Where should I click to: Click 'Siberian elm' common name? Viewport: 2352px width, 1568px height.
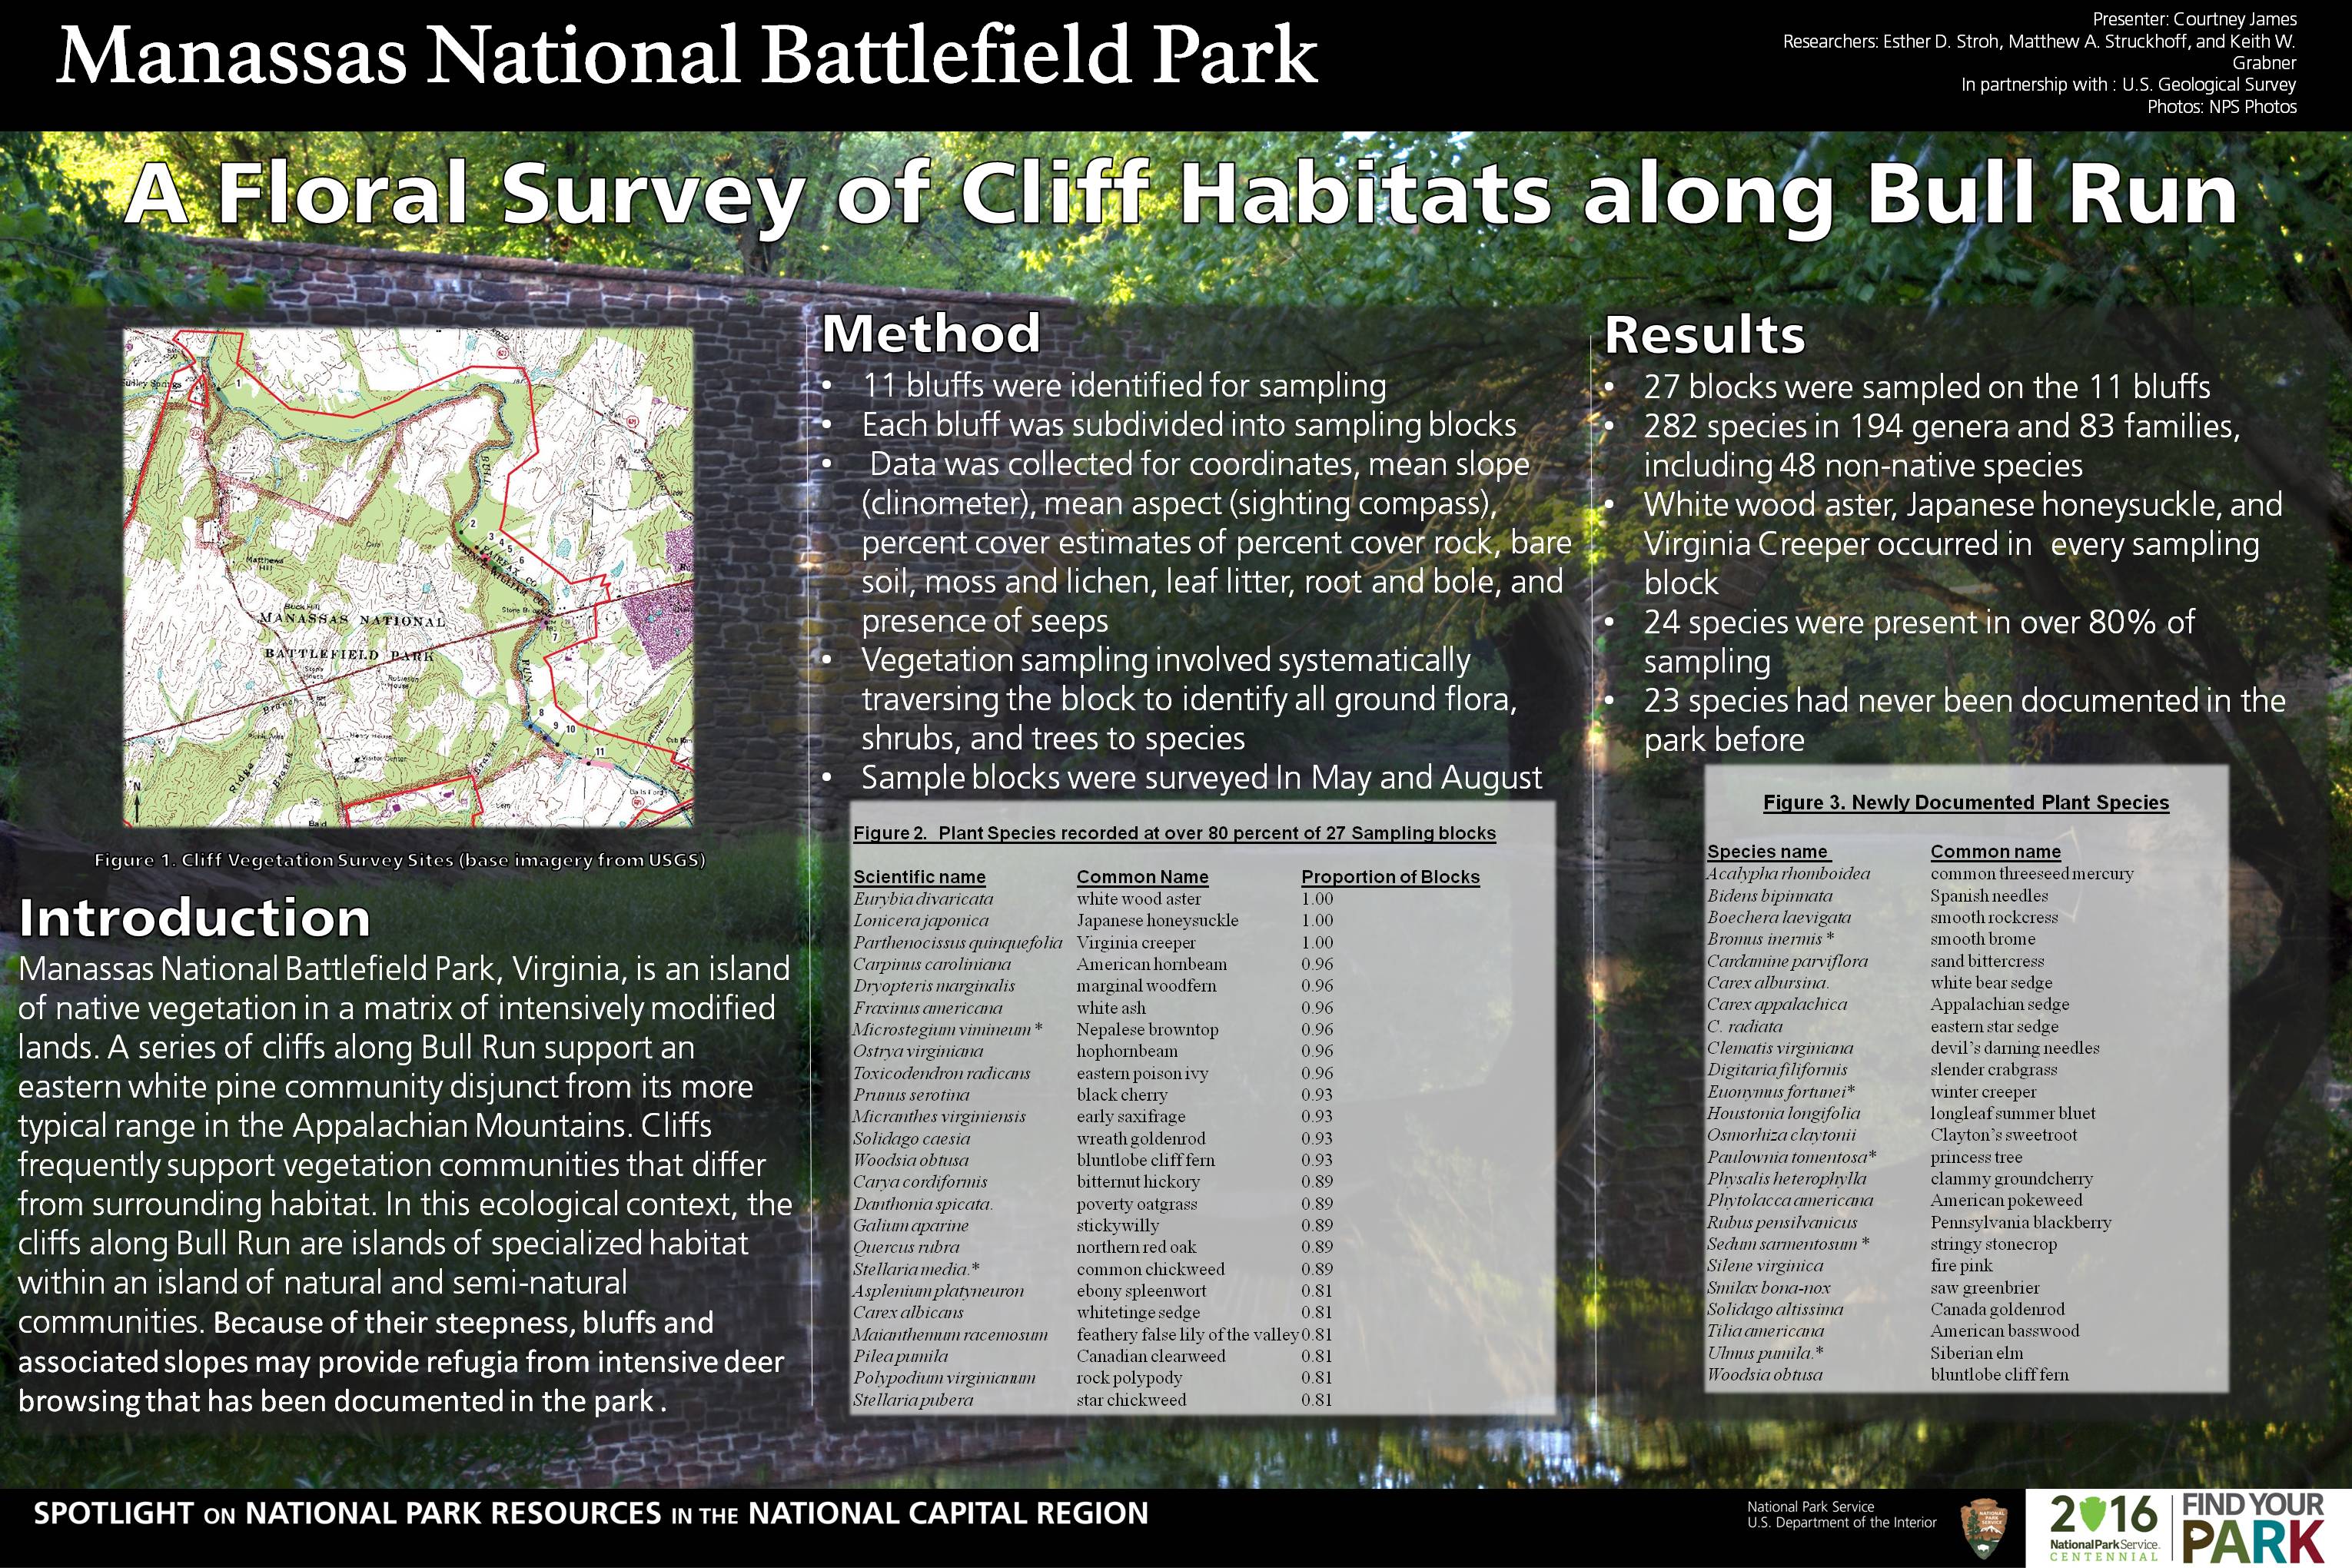(1976, 1353)
